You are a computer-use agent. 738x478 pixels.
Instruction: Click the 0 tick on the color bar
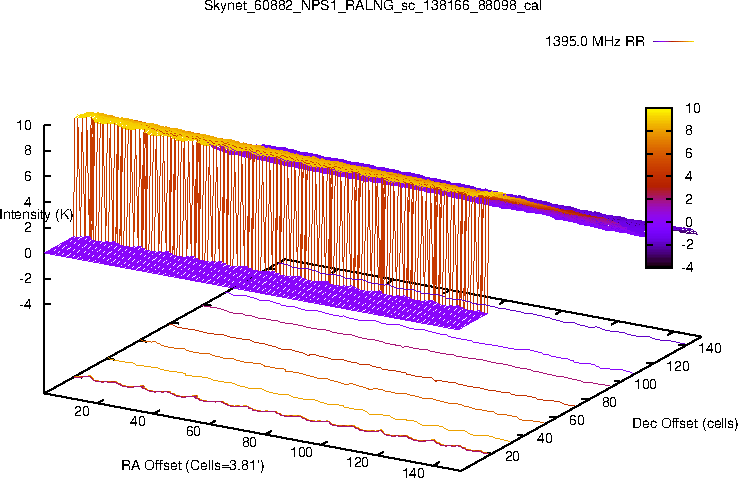689,222
